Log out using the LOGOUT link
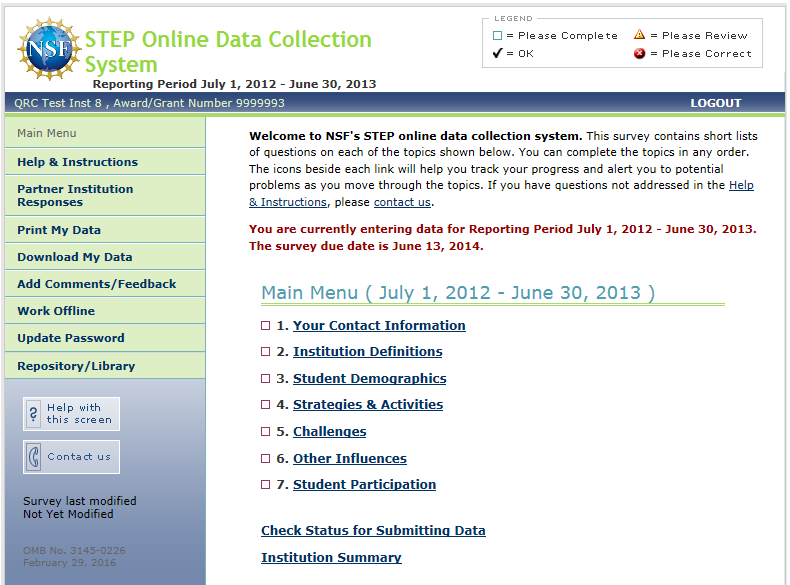The image size is (790, 585). [x=715, y=103]
